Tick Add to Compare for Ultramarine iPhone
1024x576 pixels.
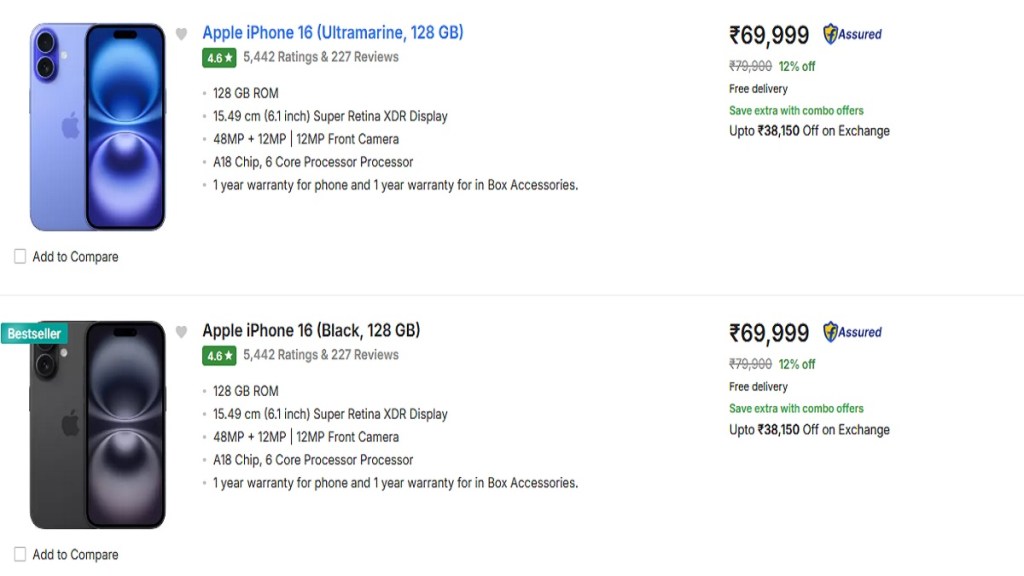(x=20, y=257)
